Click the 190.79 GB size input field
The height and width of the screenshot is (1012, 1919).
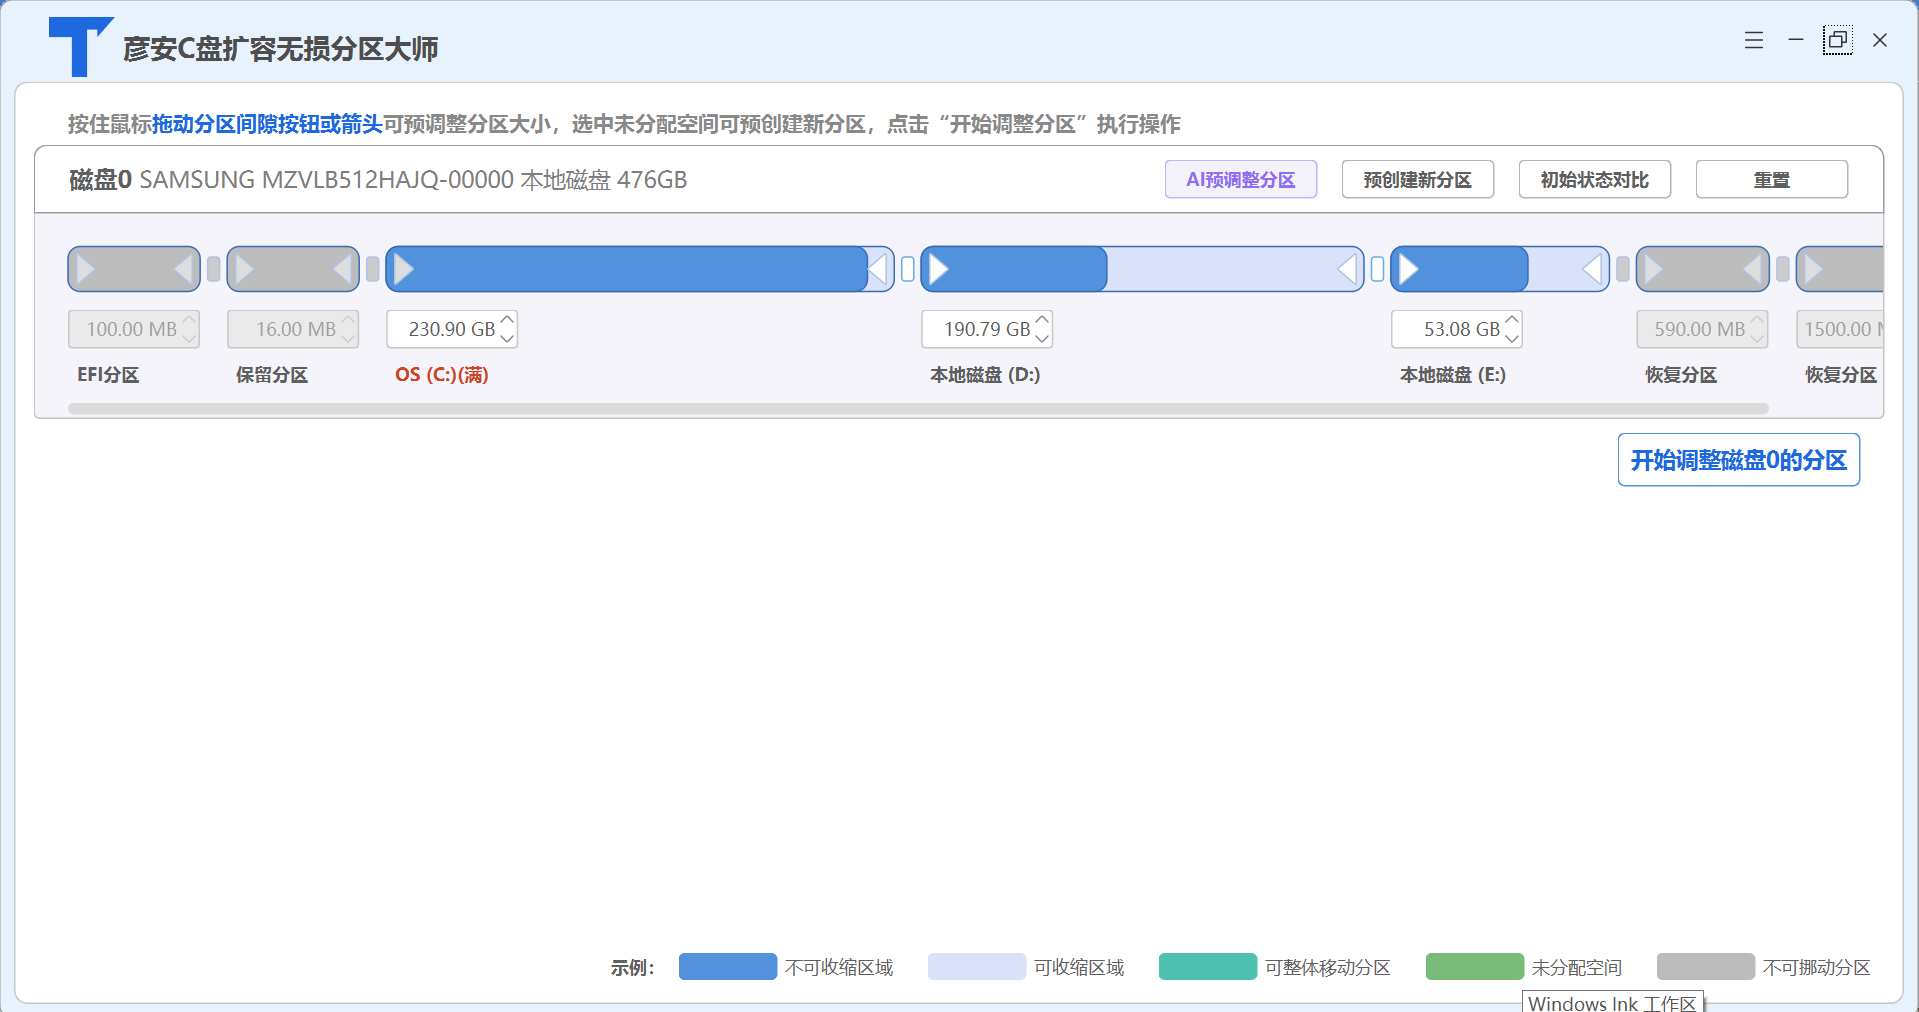[x=987, y=329]
